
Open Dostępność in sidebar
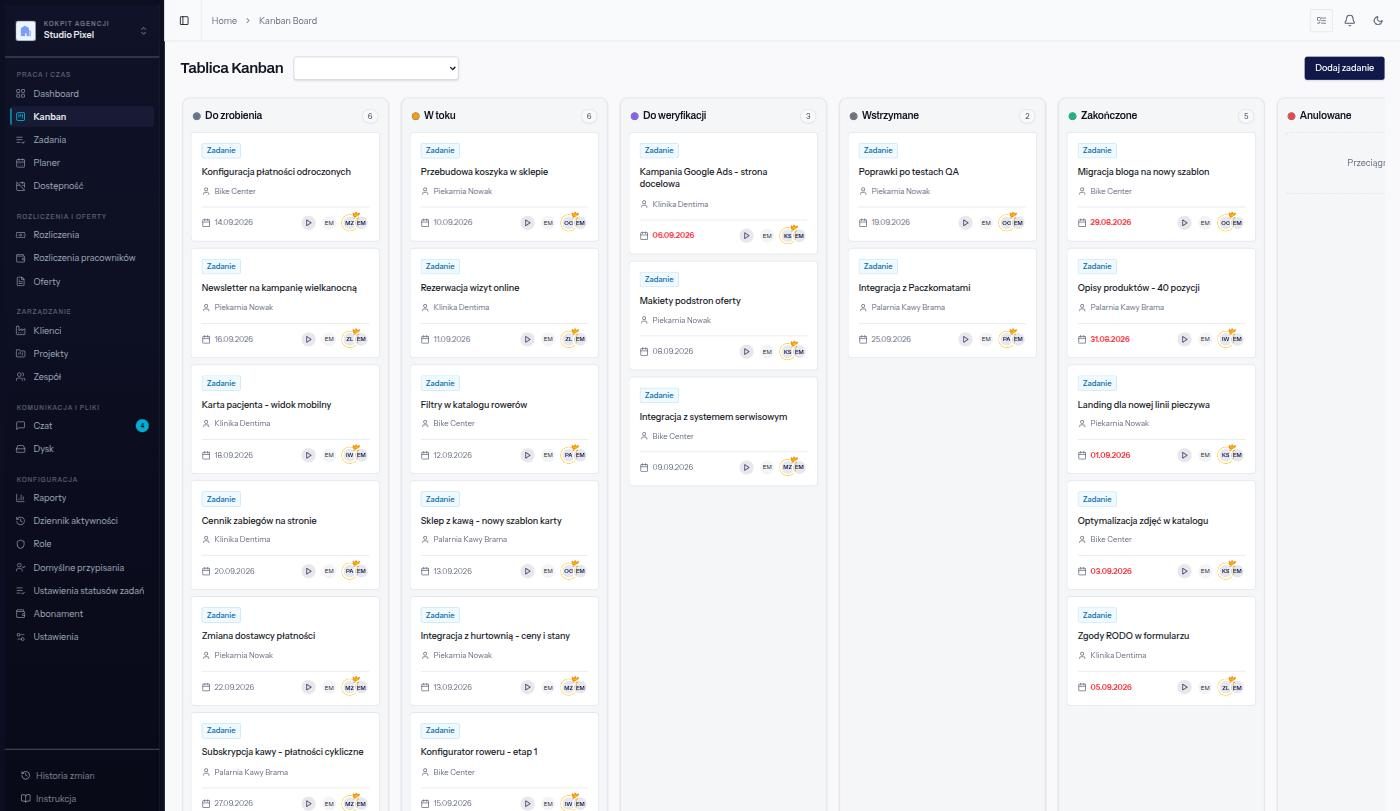(82, 186)
